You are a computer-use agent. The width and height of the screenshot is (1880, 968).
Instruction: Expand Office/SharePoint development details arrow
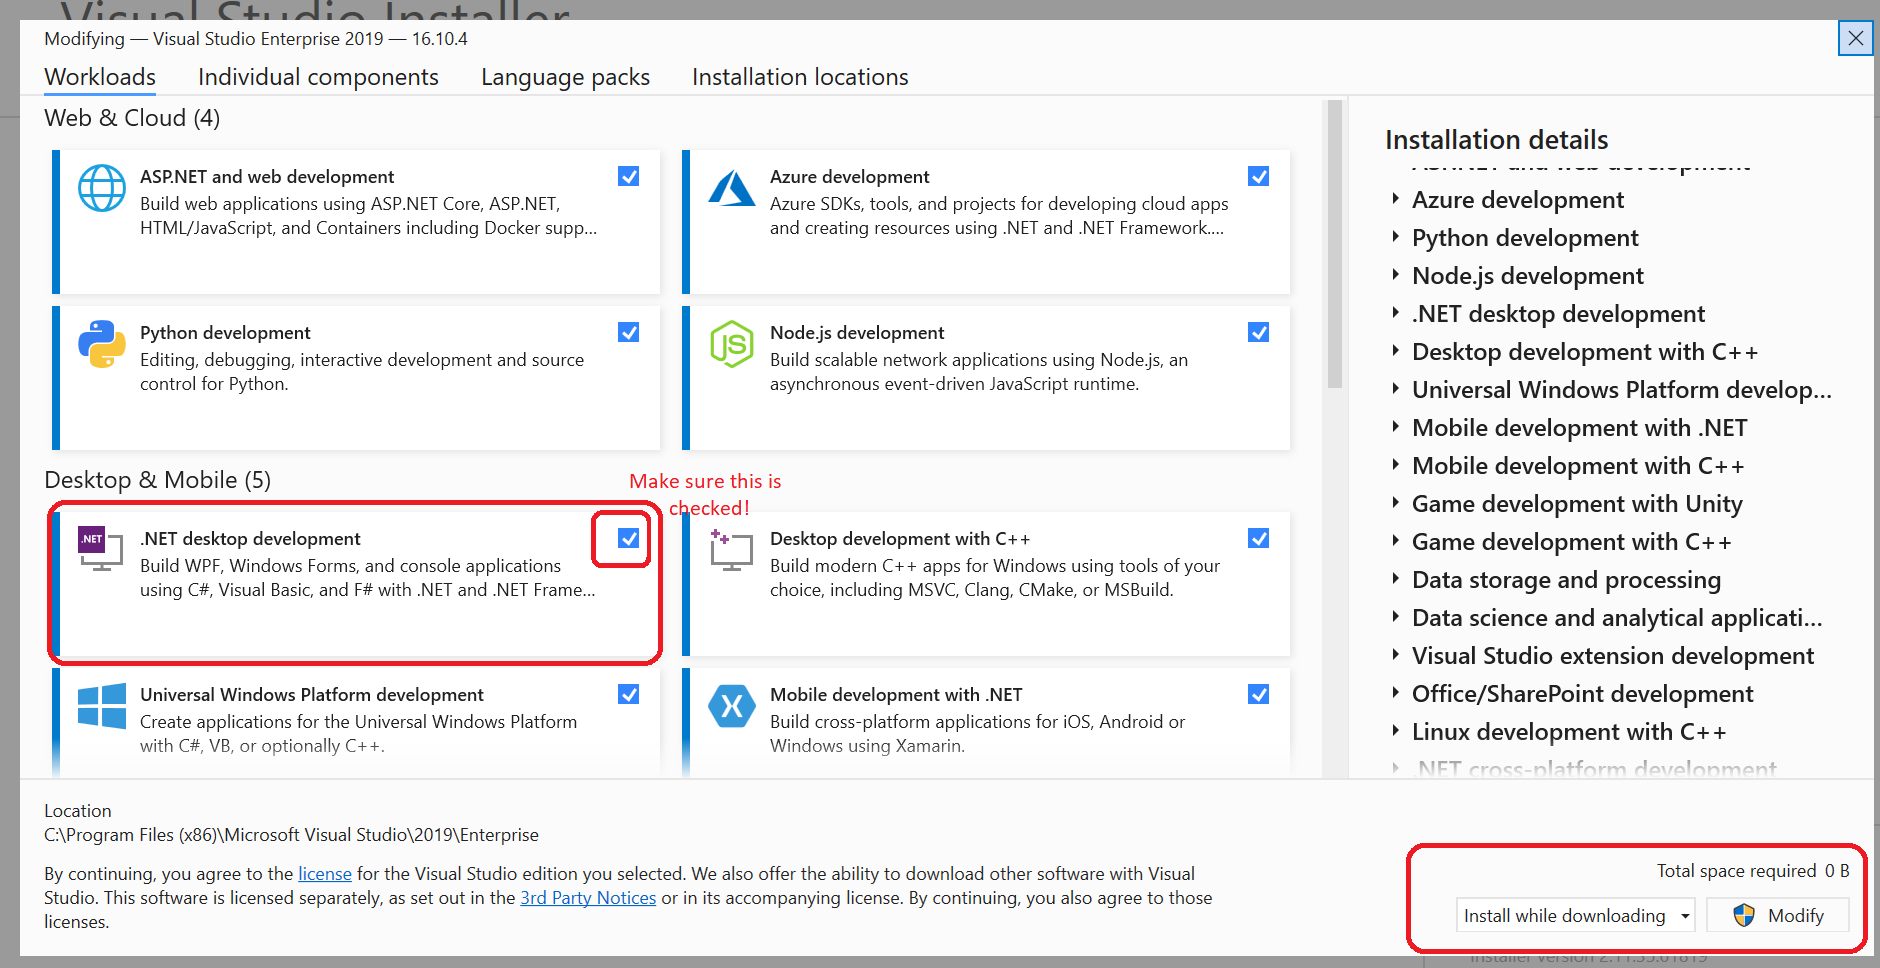1395,693
